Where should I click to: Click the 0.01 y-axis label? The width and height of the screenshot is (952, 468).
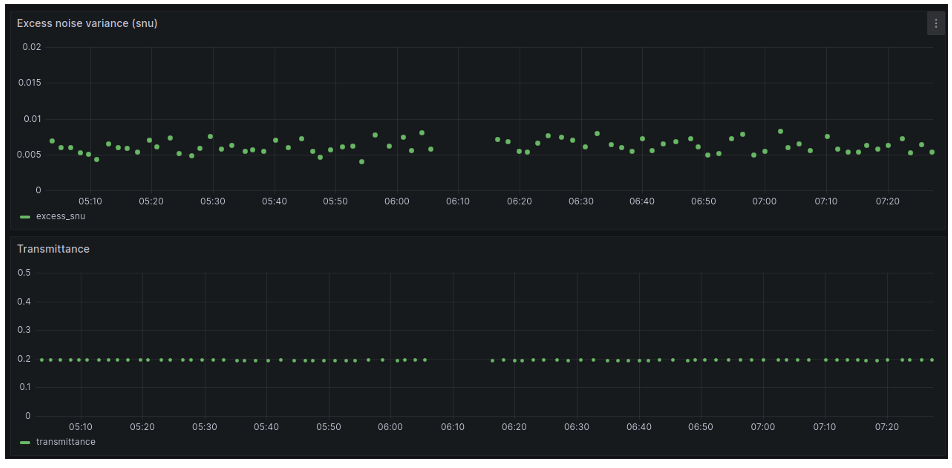[x=32, y=119]
